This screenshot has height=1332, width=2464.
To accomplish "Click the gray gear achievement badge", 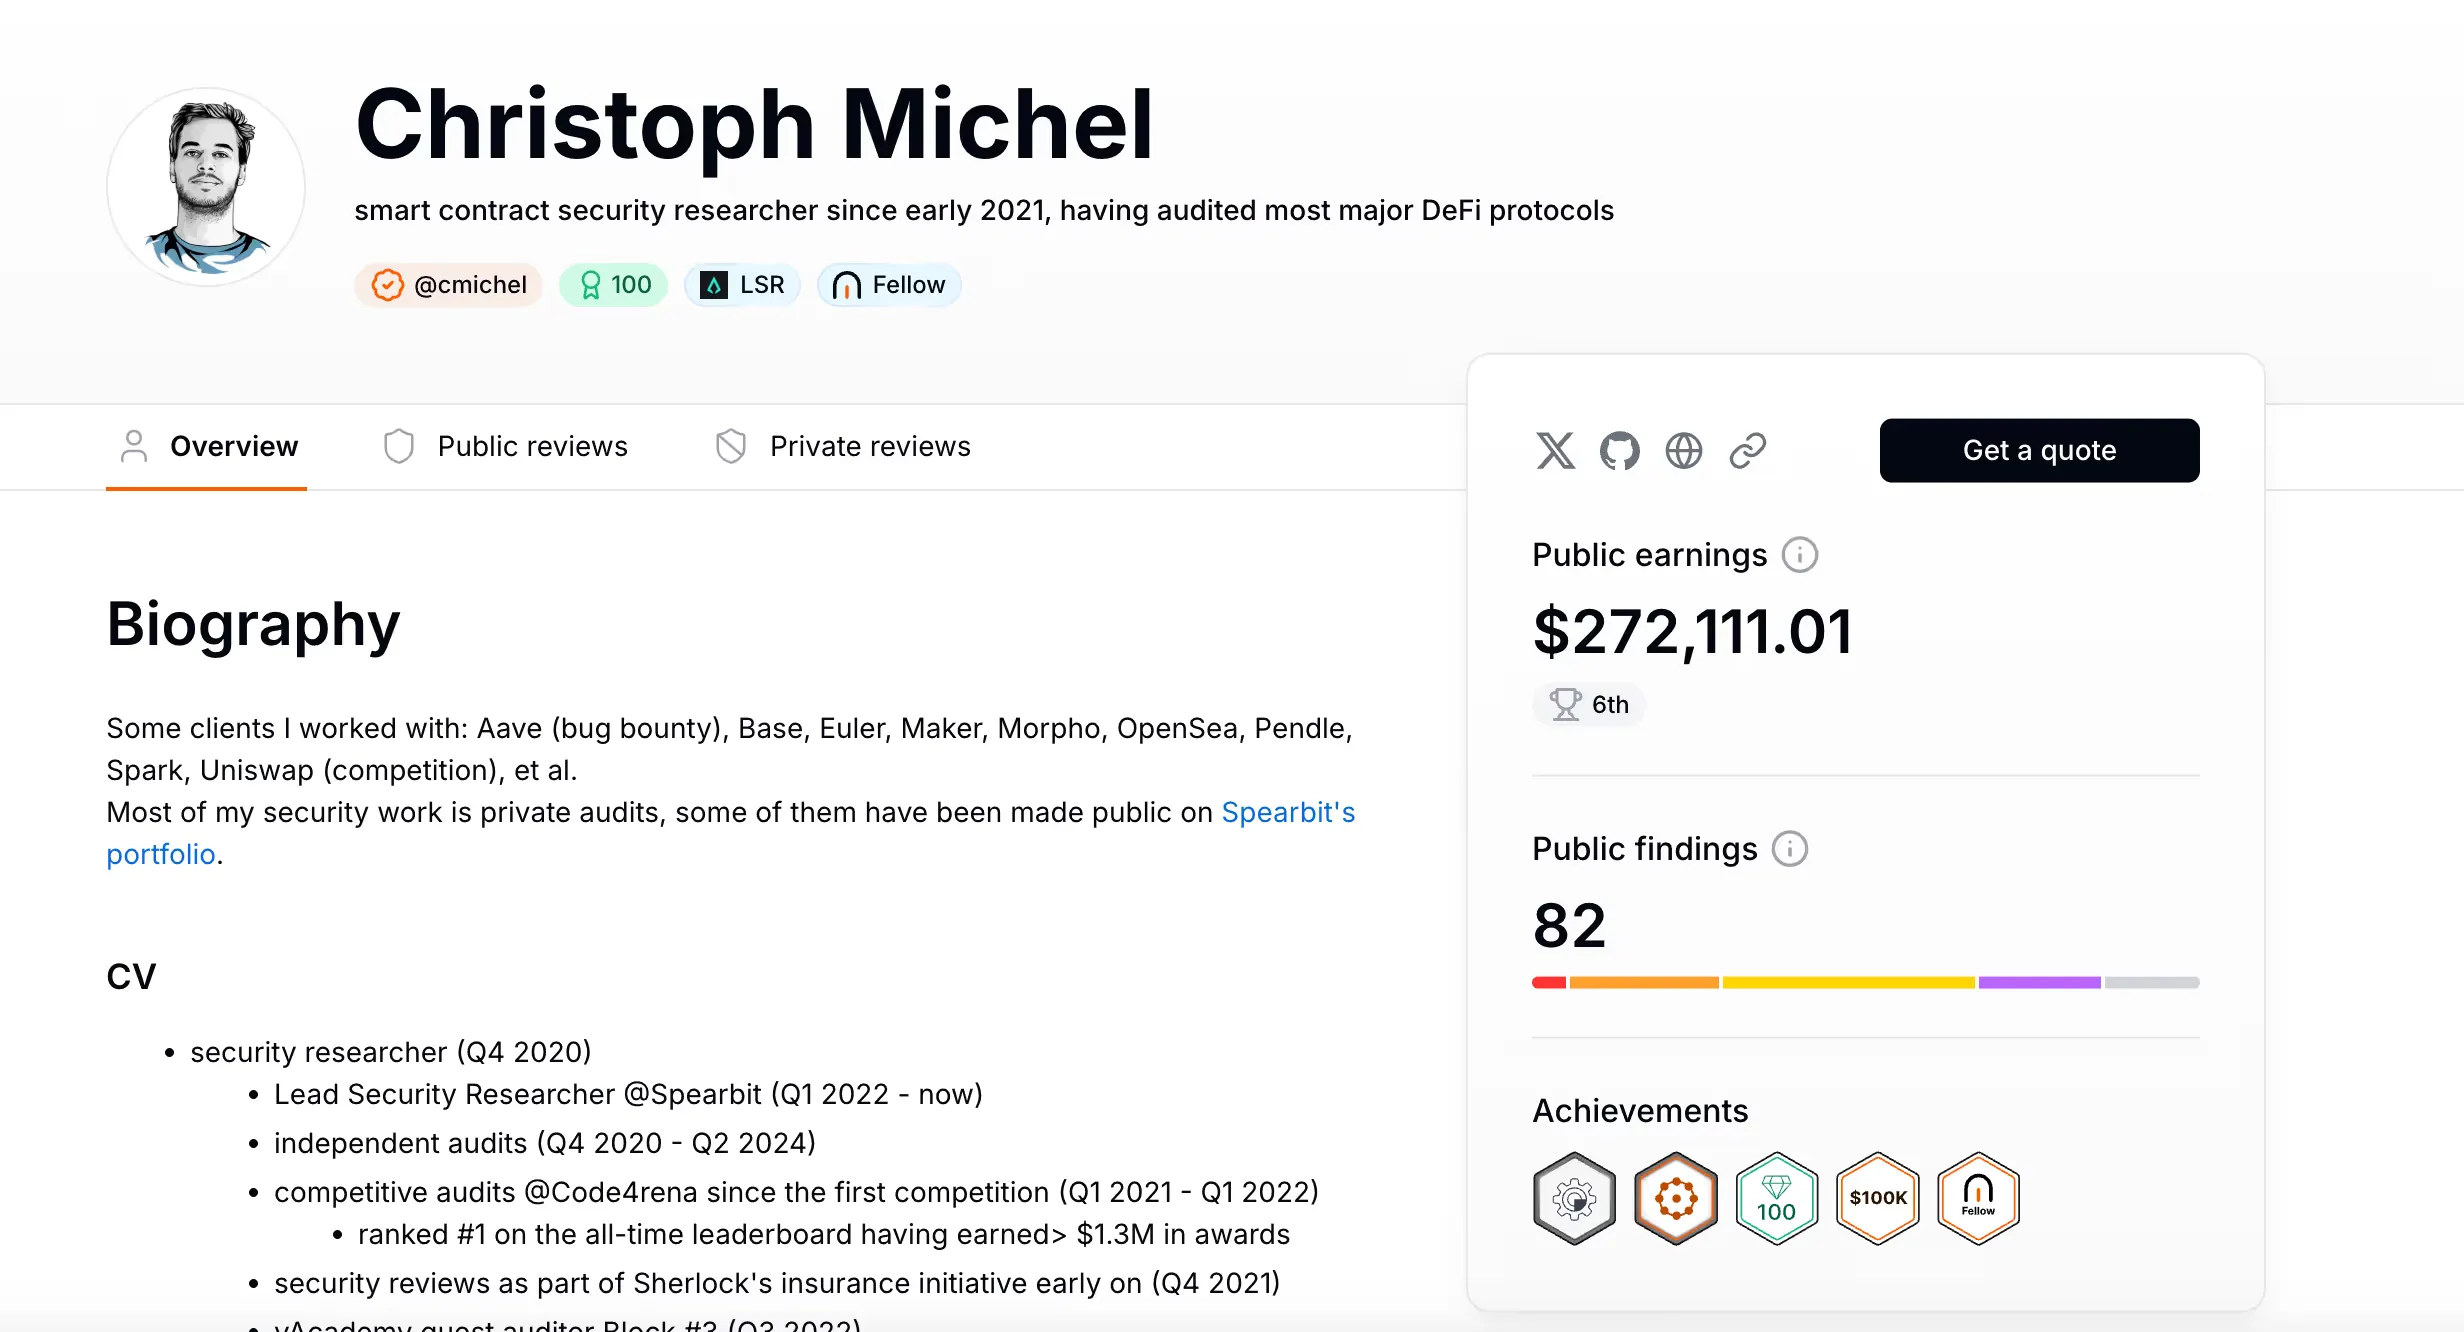I will click(x=1575, y=1198).
